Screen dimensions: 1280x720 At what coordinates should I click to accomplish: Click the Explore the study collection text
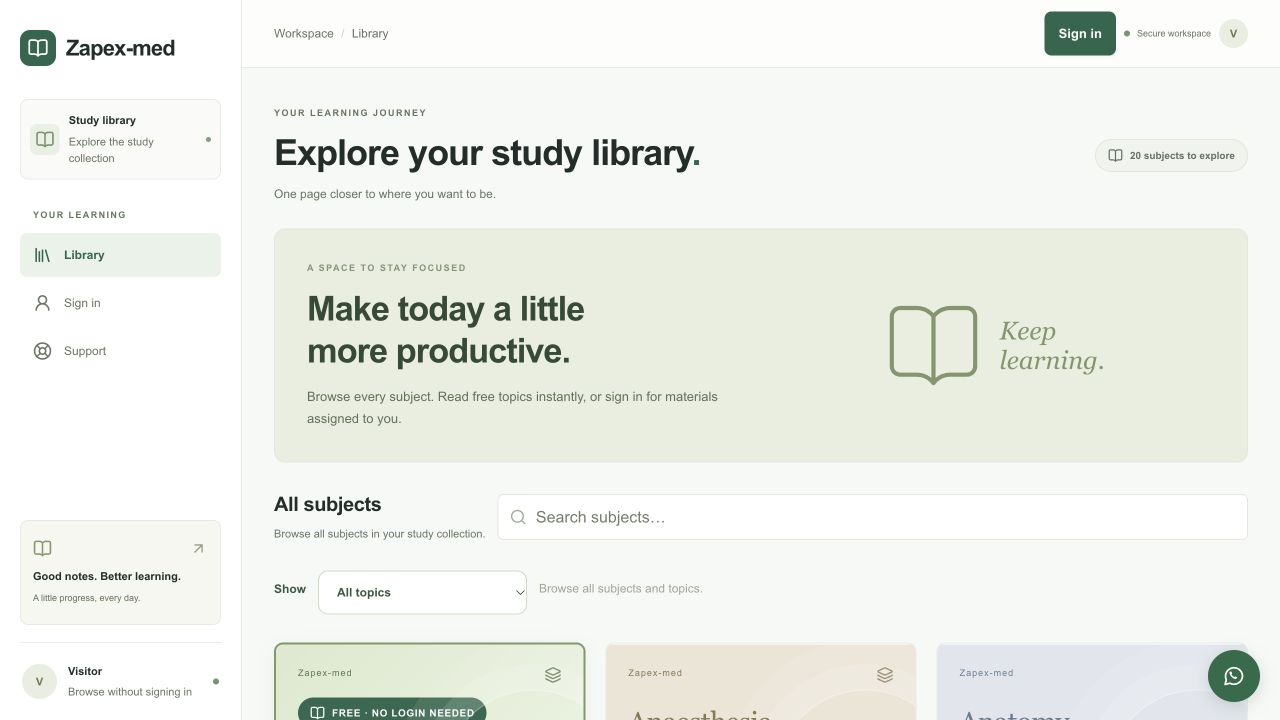[111, 150]
